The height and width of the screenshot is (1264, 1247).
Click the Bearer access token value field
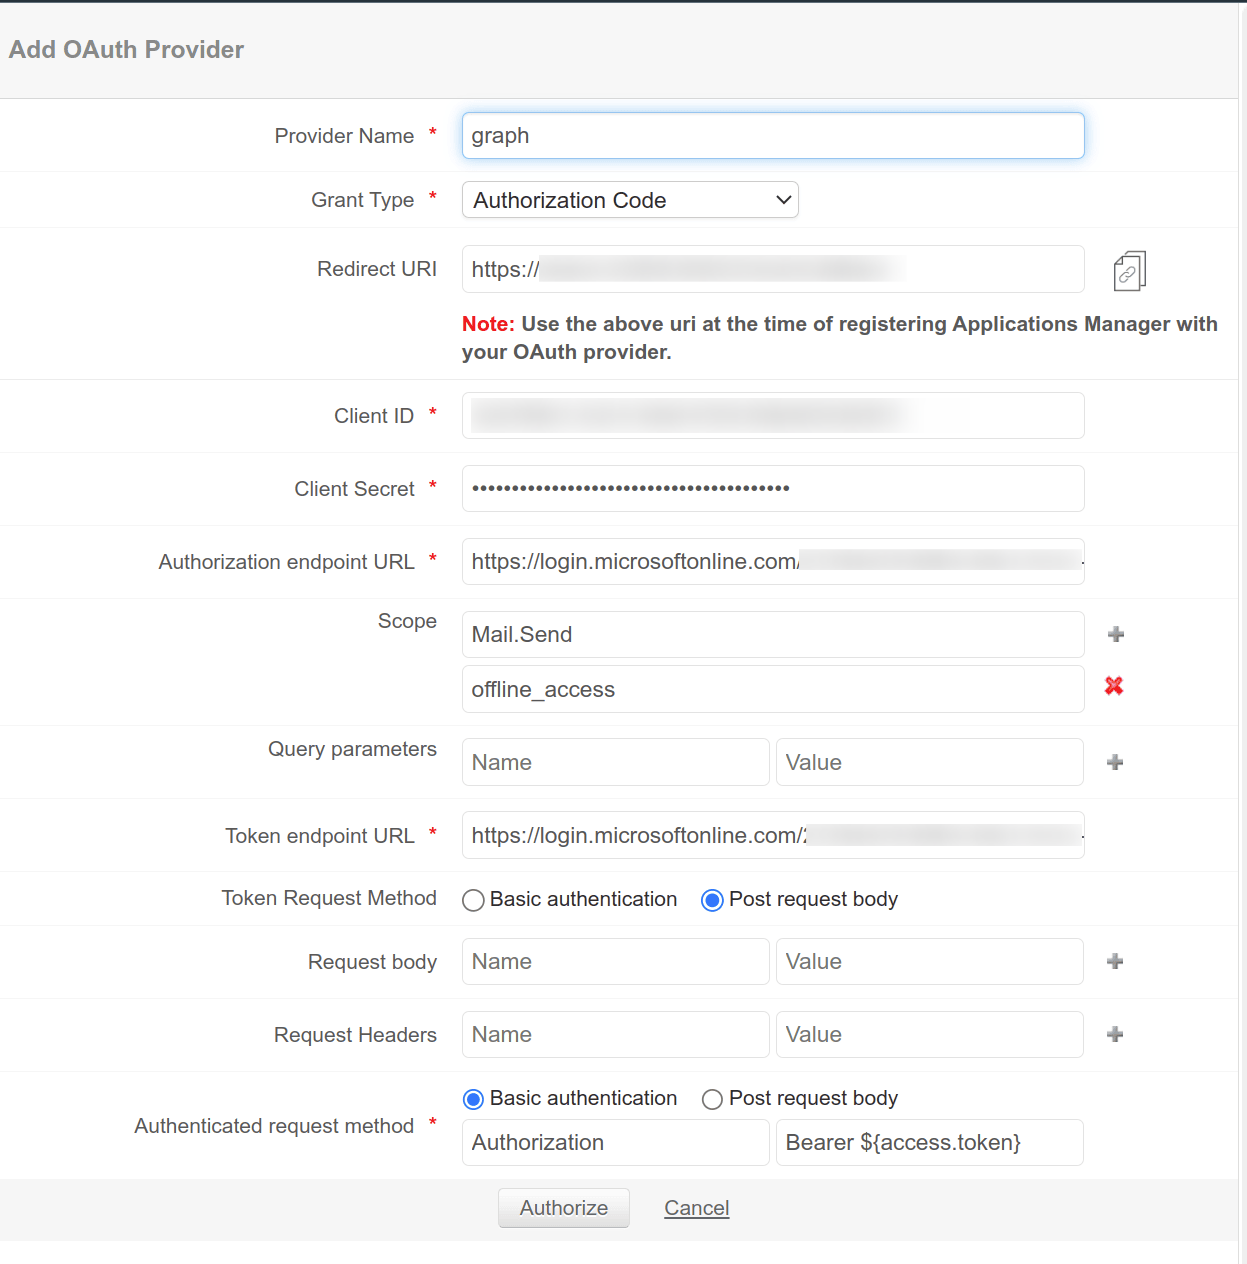coord(929,1142)
